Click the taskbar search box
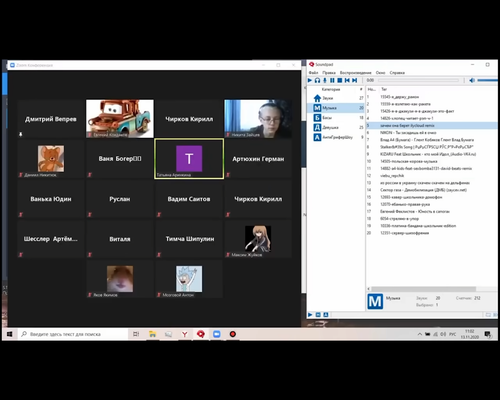 (x=73, y=334)
